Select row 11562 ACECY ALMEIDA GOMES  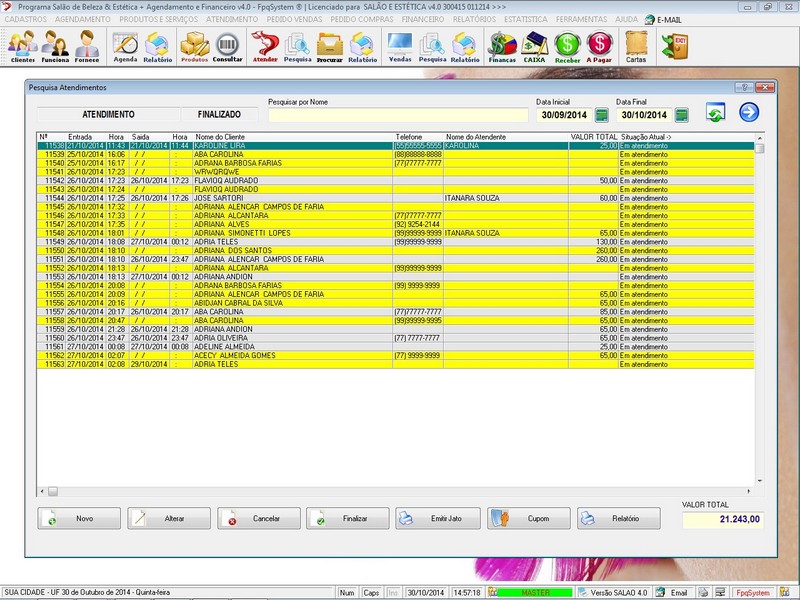coord(395,355)
